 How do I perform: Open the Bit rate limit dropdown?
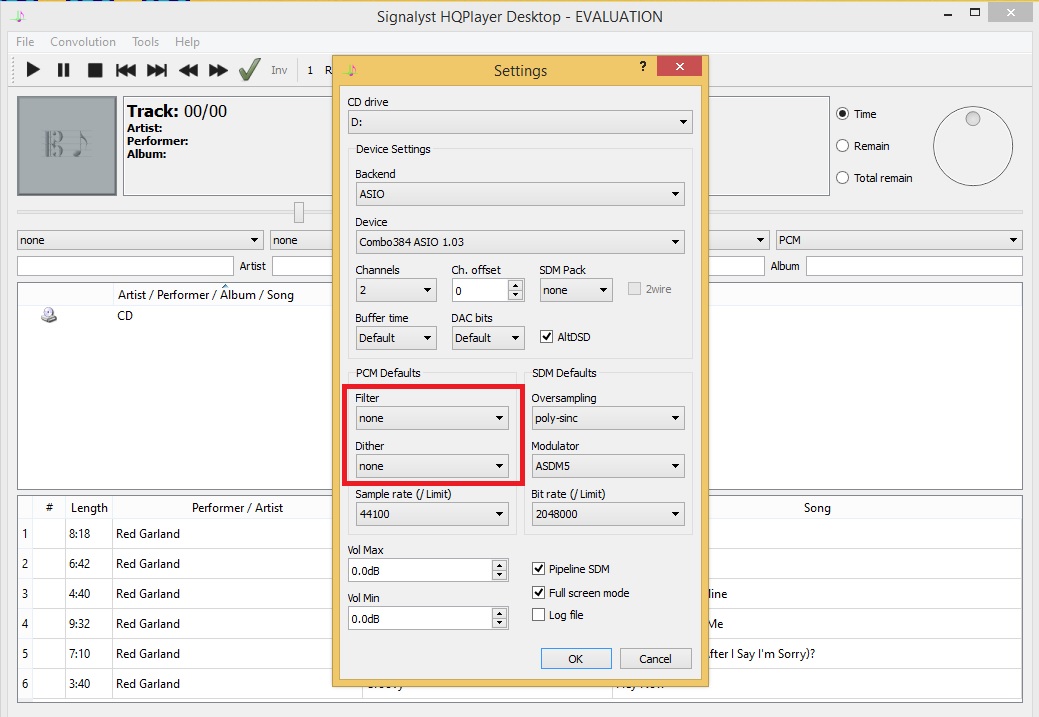click(x=608, y=514)
